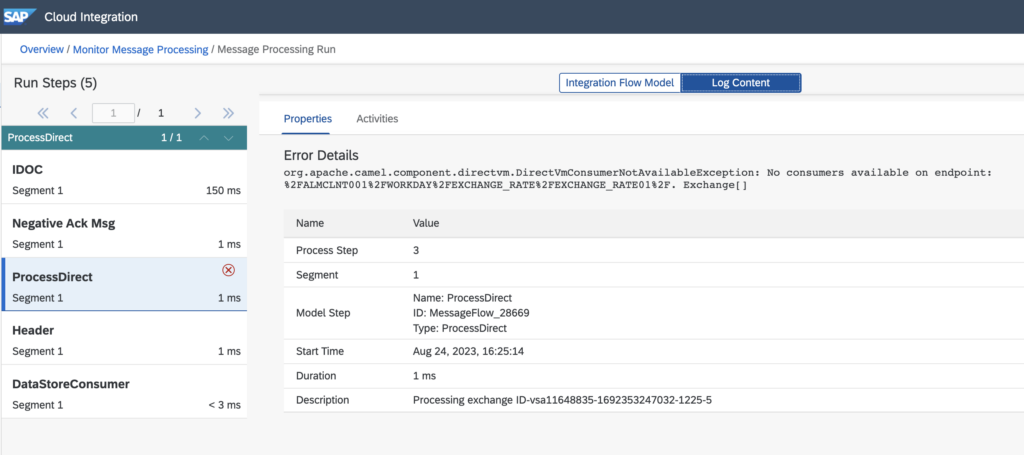Click the Cloud Integration title

coord(91,17)
